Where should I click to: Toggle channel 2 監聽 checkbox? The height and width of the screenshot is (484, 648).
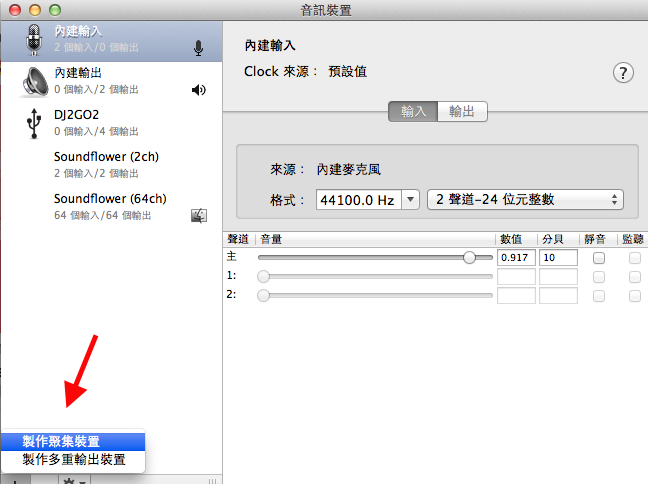pos(635,296)
